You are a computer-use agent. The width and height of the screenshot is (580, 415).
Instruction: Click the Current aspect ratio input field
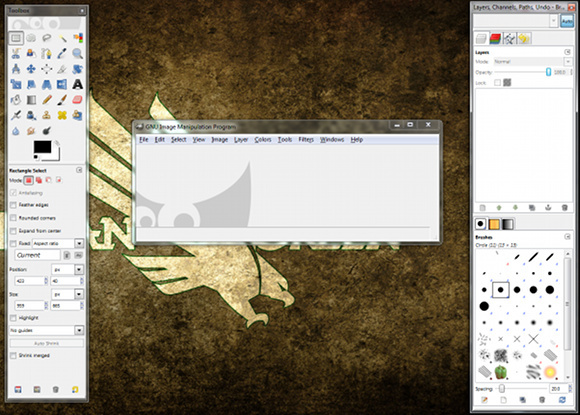37,255
